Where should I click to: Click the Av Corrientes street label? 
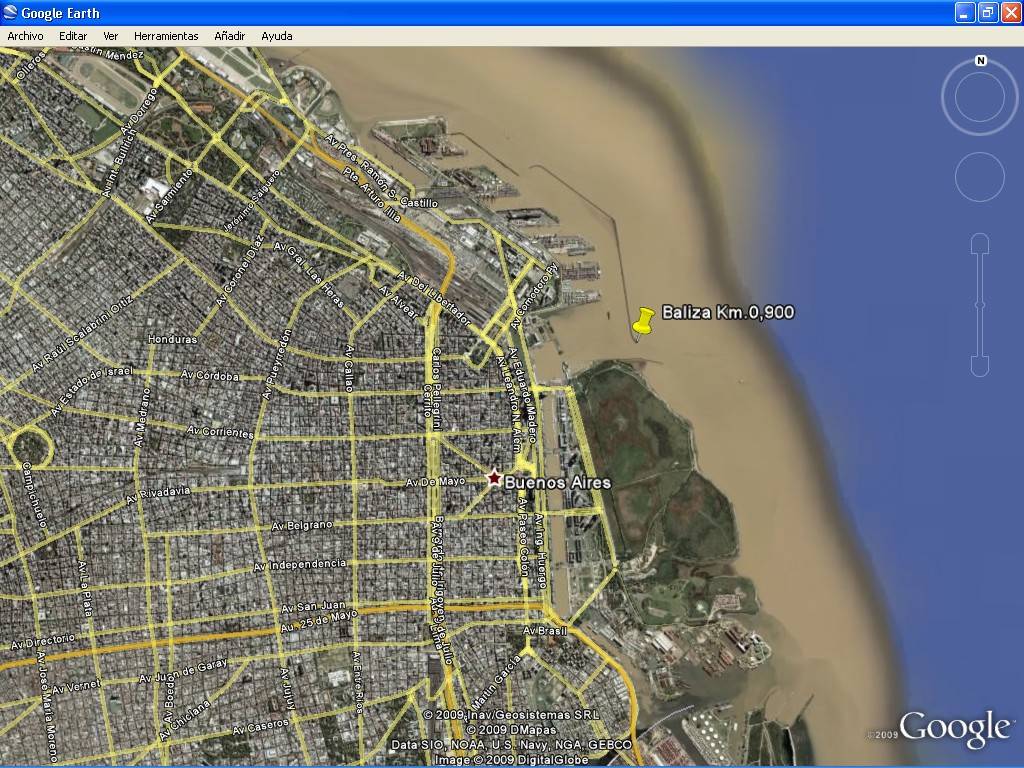tap(220, 432)
